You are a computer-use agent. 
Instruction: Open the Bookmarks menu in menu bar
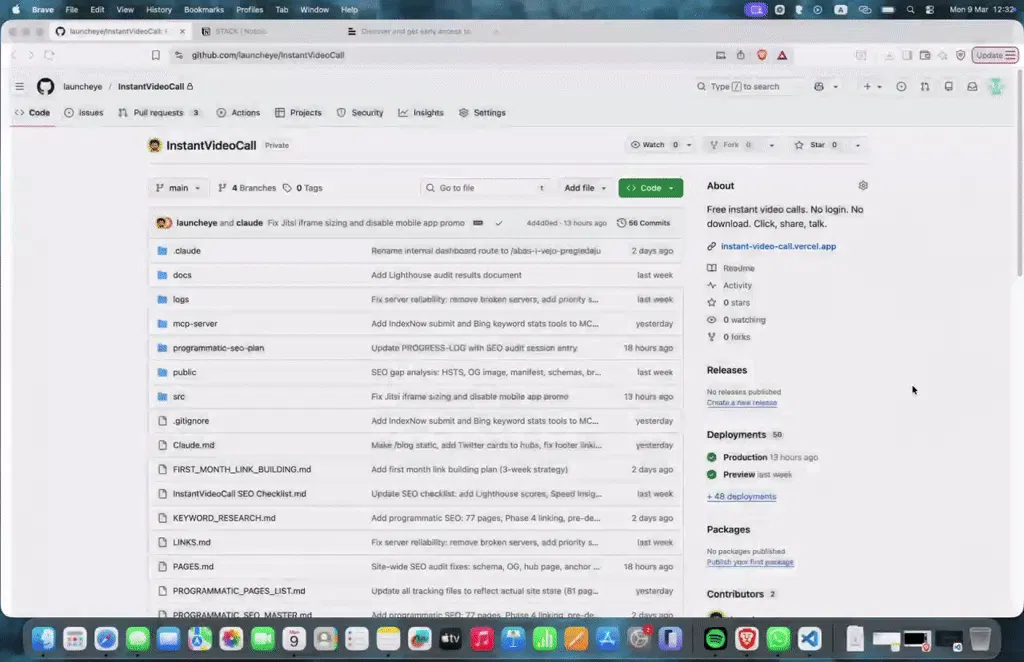coord(204,10)
